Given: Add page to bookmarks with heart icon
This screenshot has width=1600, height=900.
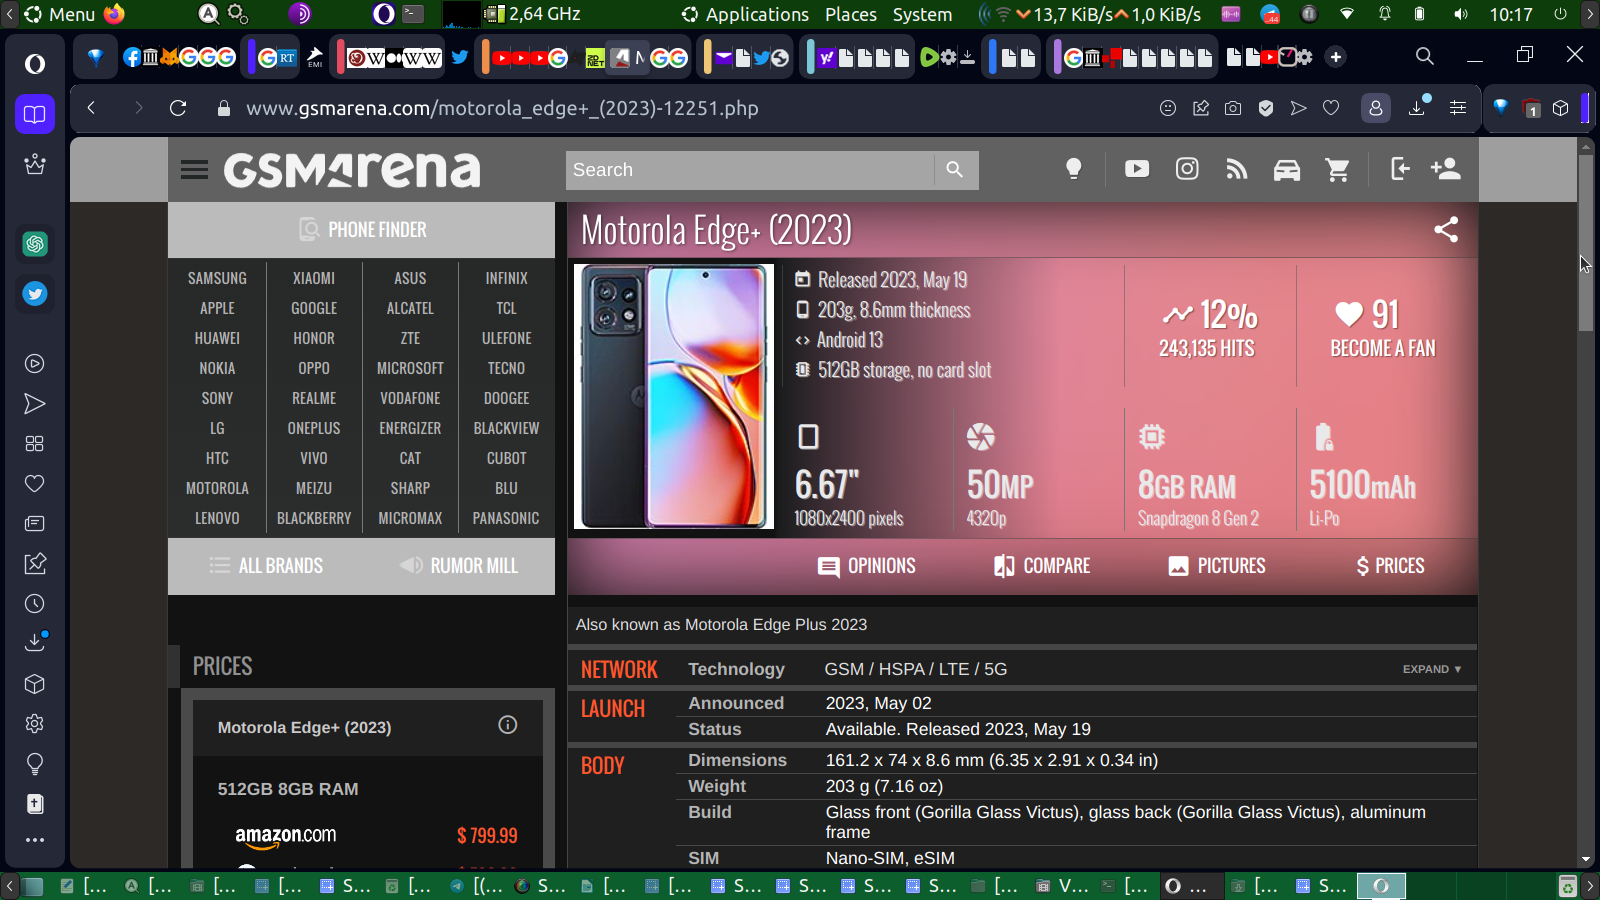Looking at the screenshot, I should (1331, 108).
